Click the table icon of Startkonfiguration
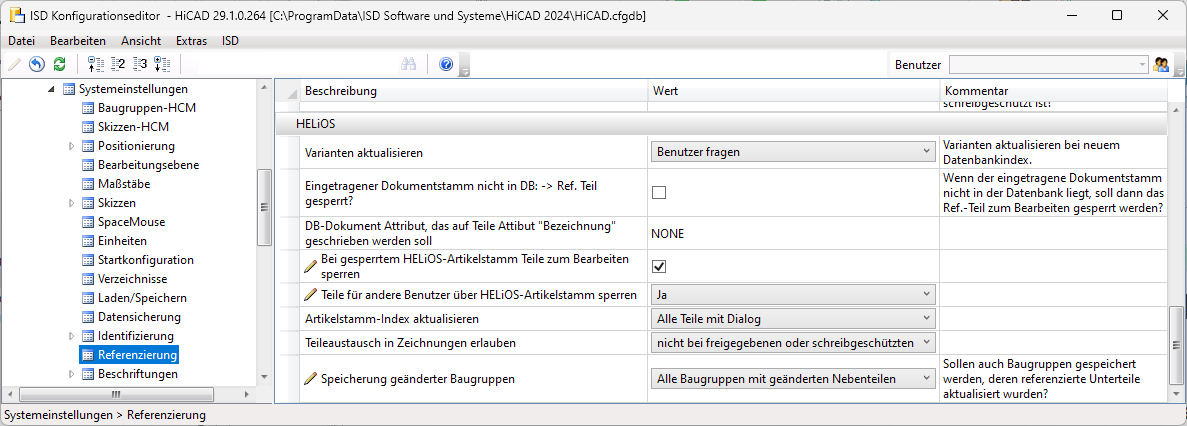This screenshot has height=426, width=1187. point(87,260)
